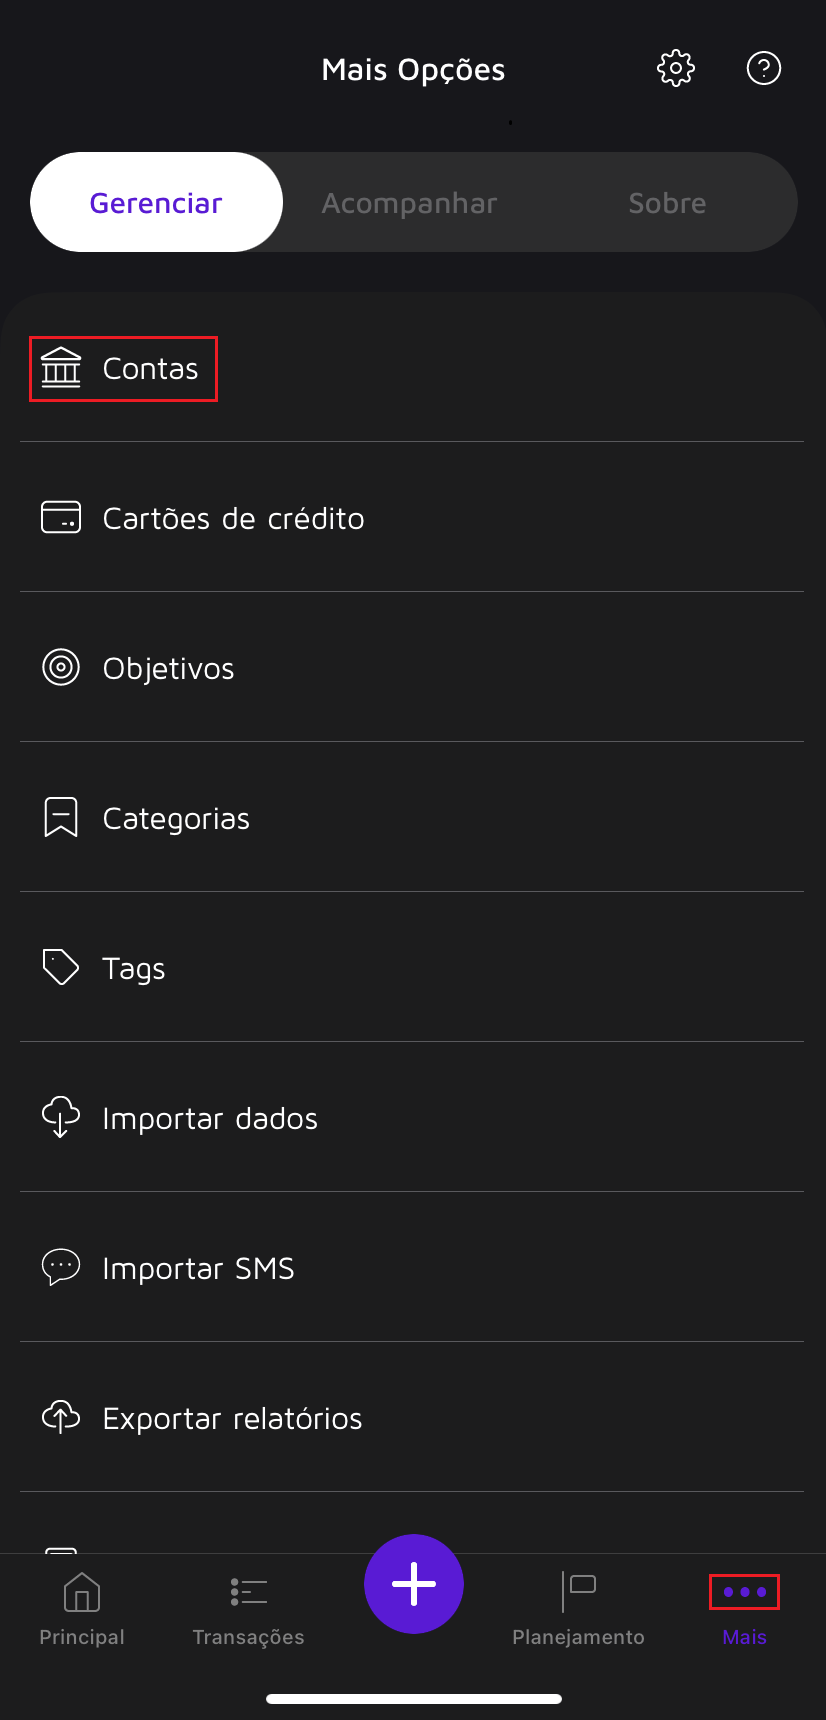826x1720 pixels.
Task: Open the settings gear icon
Action: pos(676,68)
